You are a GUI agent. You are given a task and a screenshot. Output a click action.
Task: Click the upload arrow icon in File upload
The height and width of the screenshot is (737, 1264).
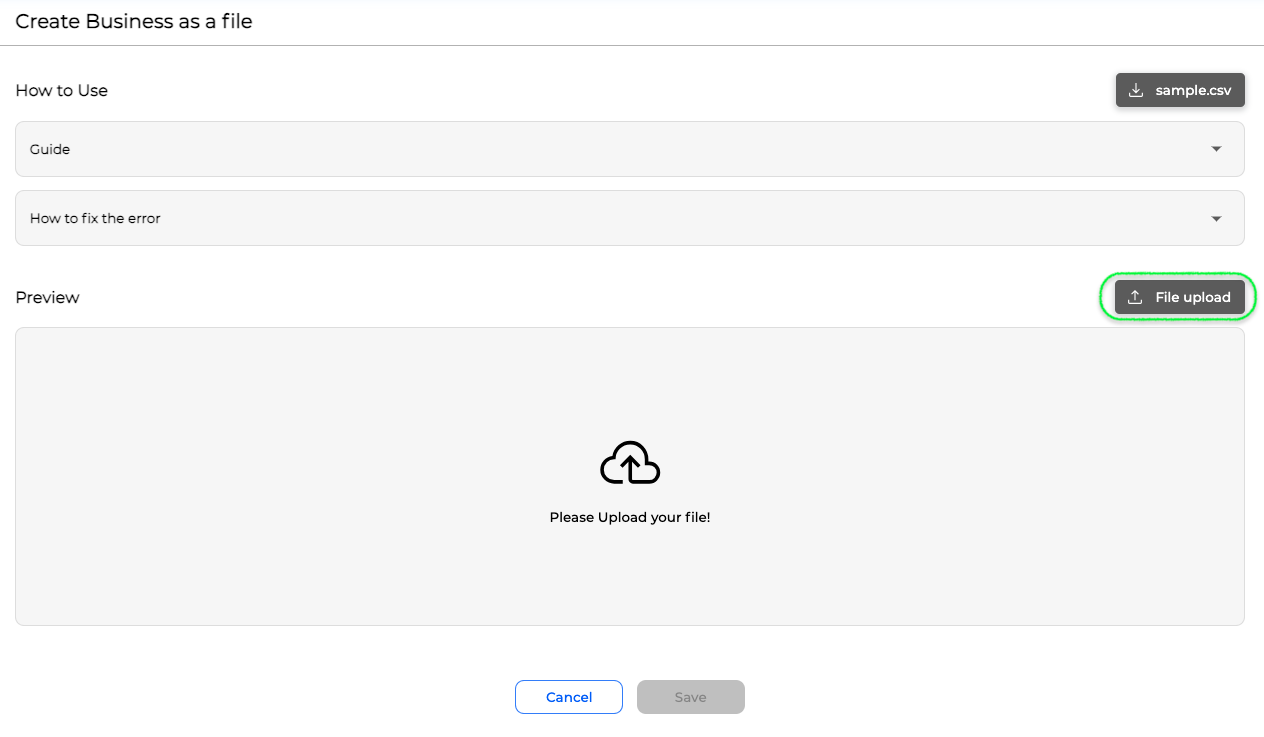1135,297
